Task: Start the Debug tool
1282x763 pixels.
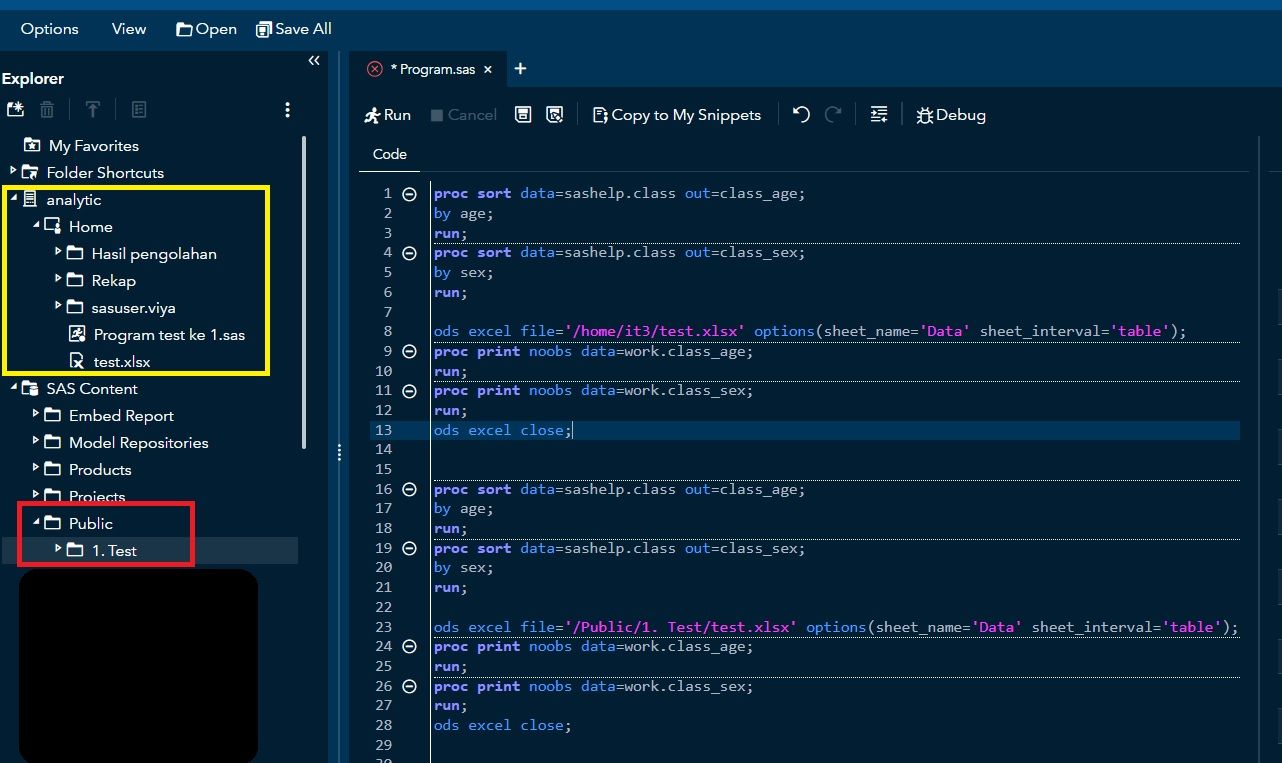Action: (950, 115)
